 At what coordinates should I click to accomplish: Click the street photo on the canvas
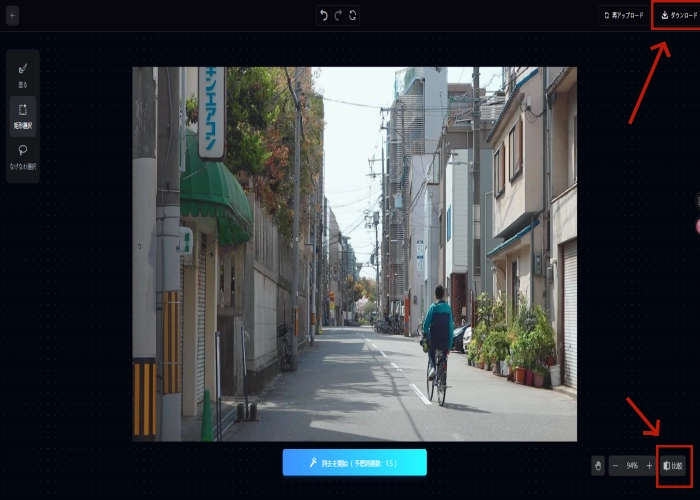pyautogui.click(x=354, y=254)
